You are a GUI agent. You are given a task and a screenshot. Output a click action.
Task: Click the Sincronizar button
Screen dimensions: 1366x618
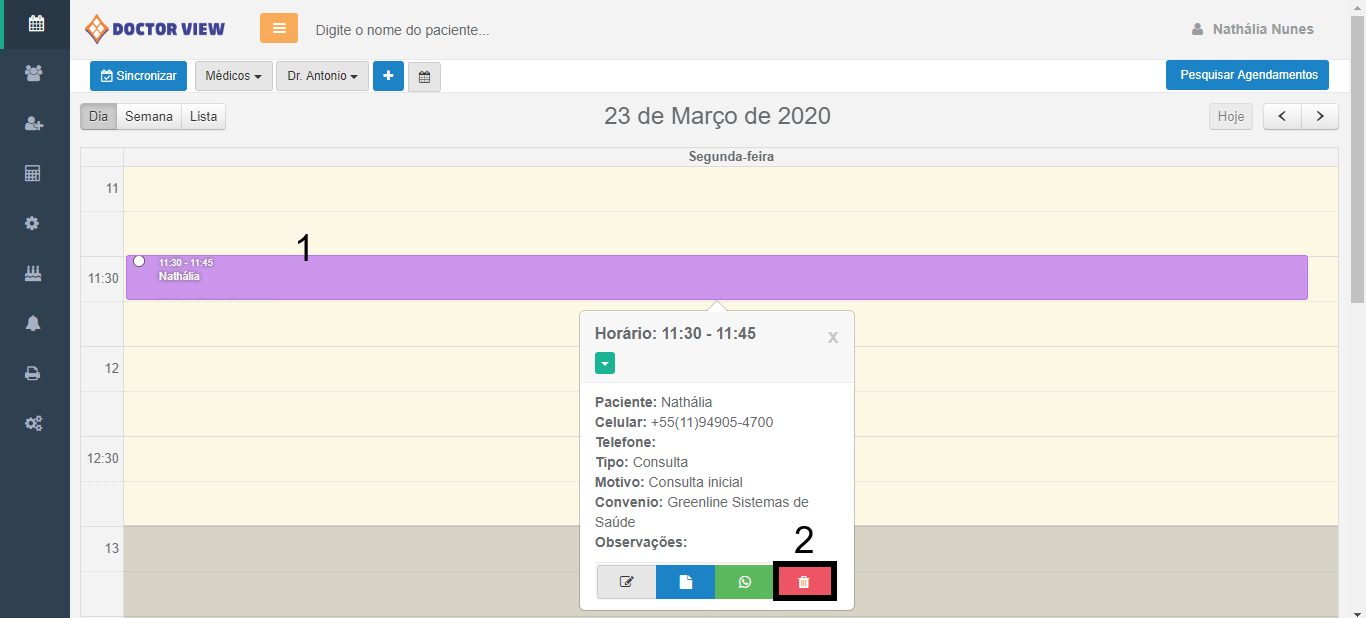coord(138,76)
